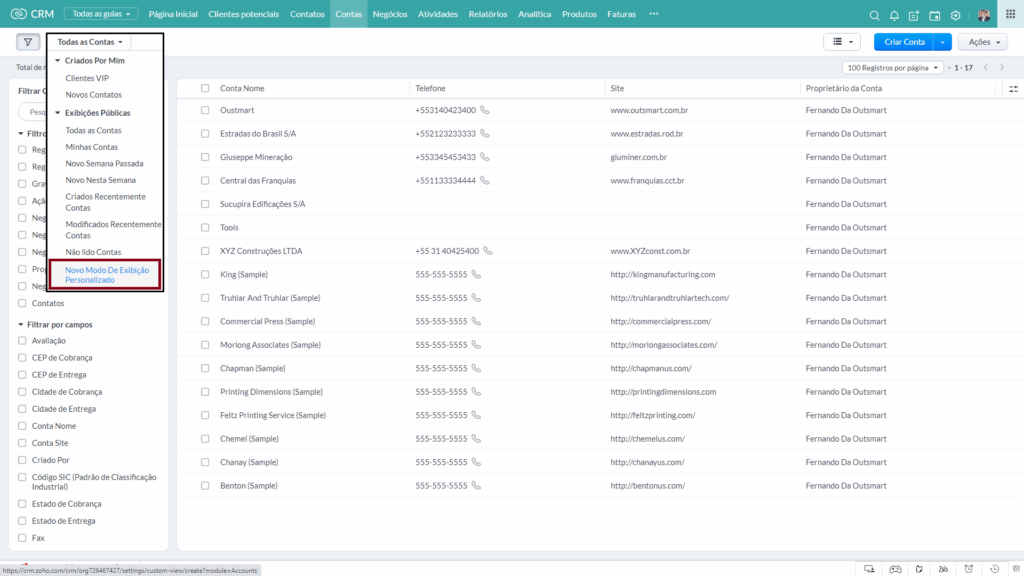Click Novo Modo De Exibição Personalizado link

(x=106, y=275)
